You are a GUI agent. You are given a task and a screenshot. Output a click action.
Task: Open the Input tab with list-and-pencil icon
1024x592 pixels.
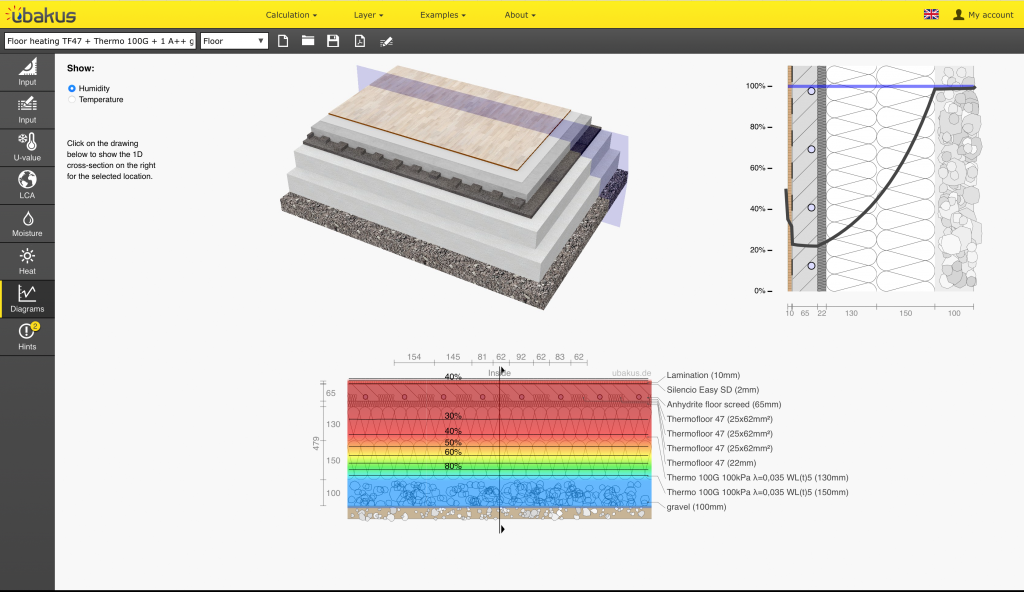pyautogui.click(x=27, y=109)
